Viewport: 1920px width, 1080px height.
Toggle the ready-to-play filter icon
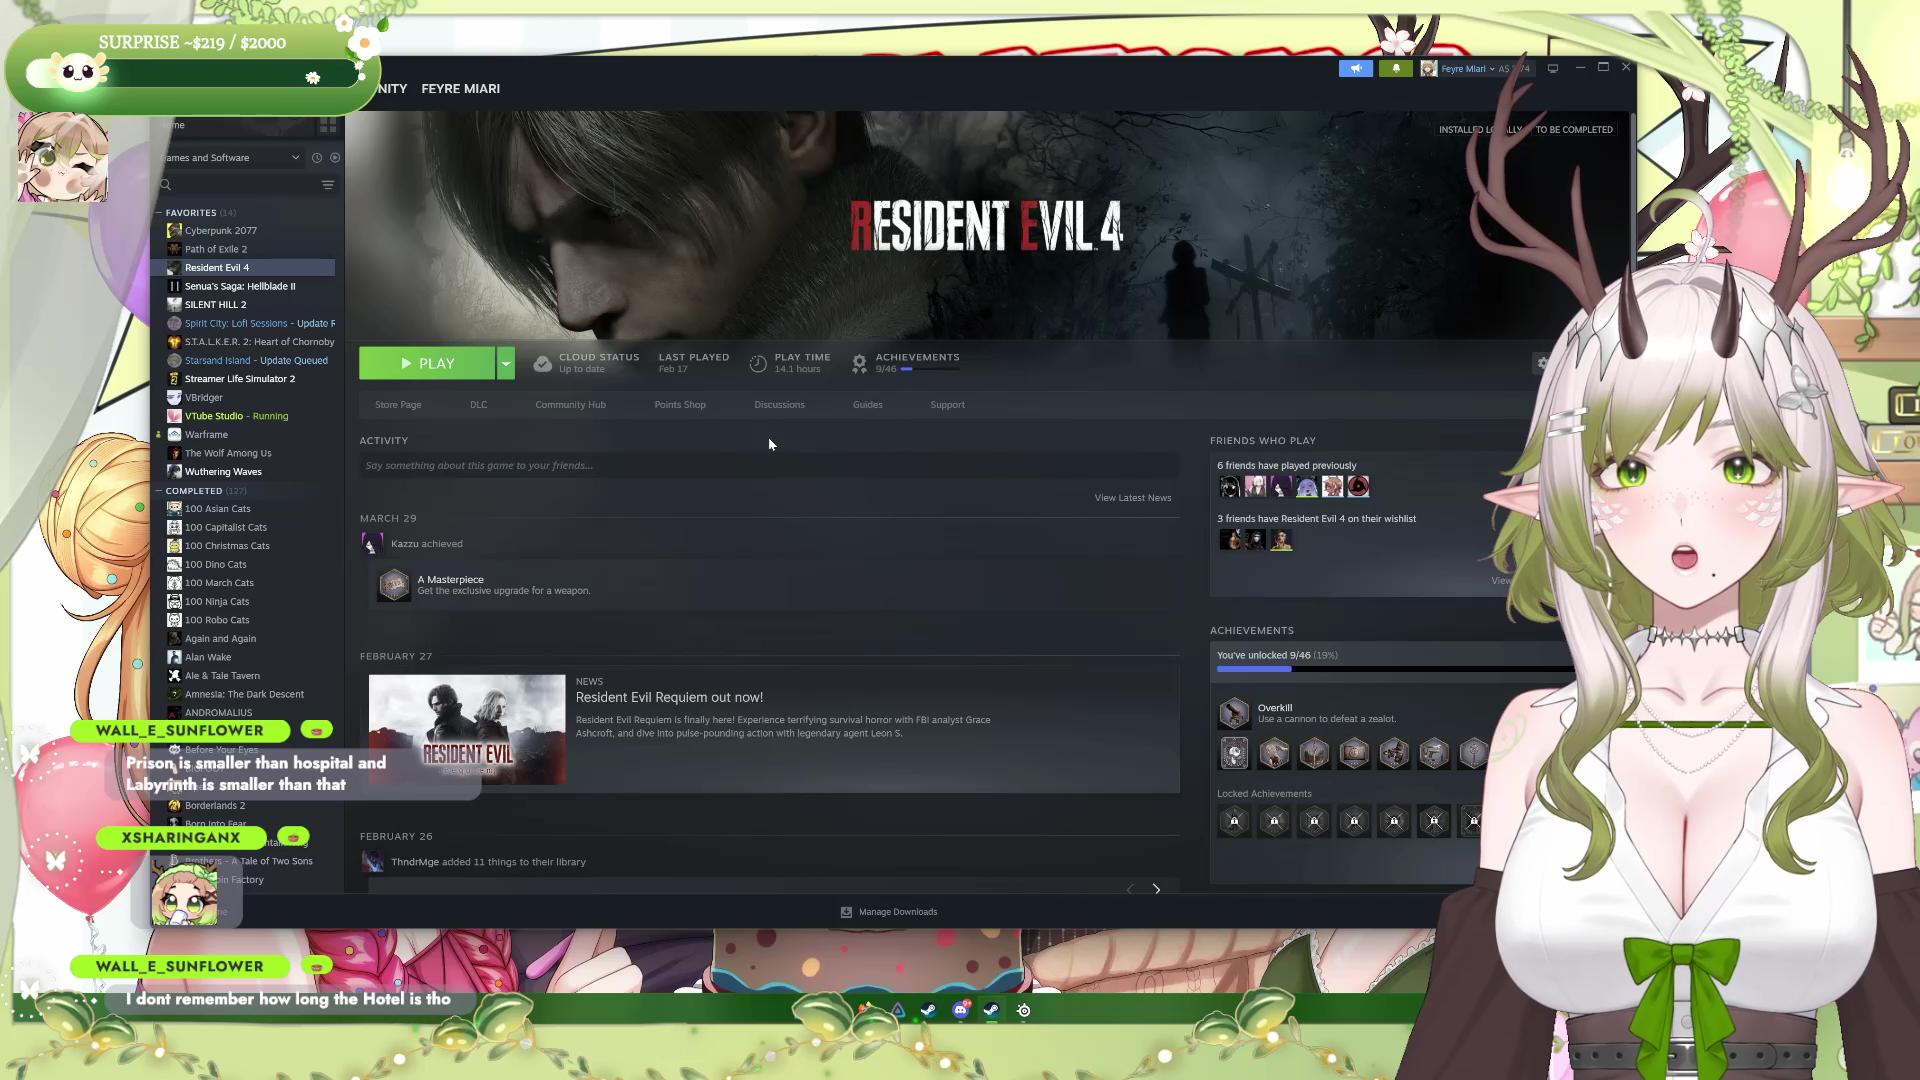[x=335, y=158]
